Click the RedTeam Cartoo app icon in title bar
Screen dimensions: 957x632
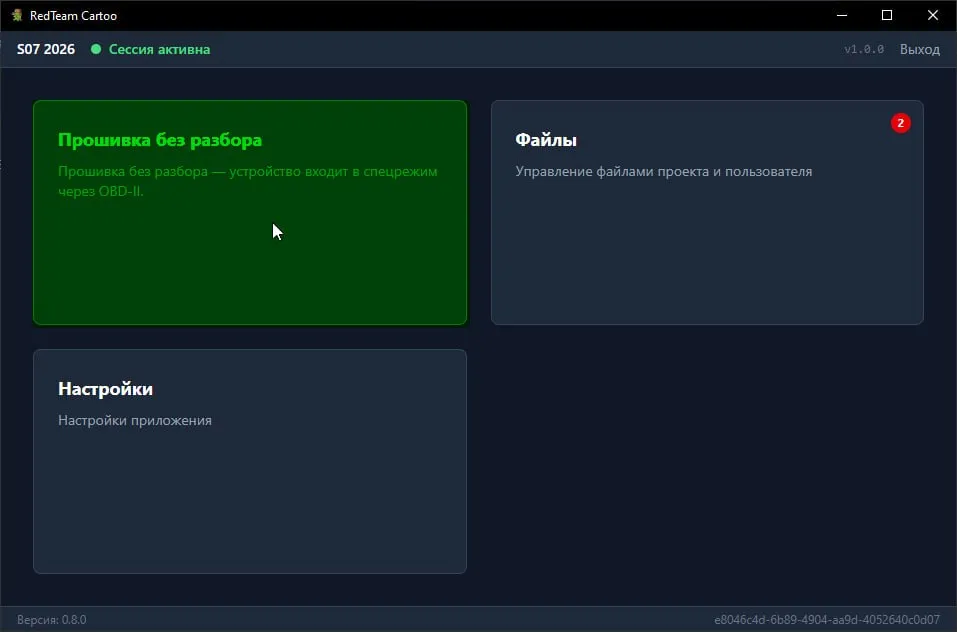tap(17, 15)
